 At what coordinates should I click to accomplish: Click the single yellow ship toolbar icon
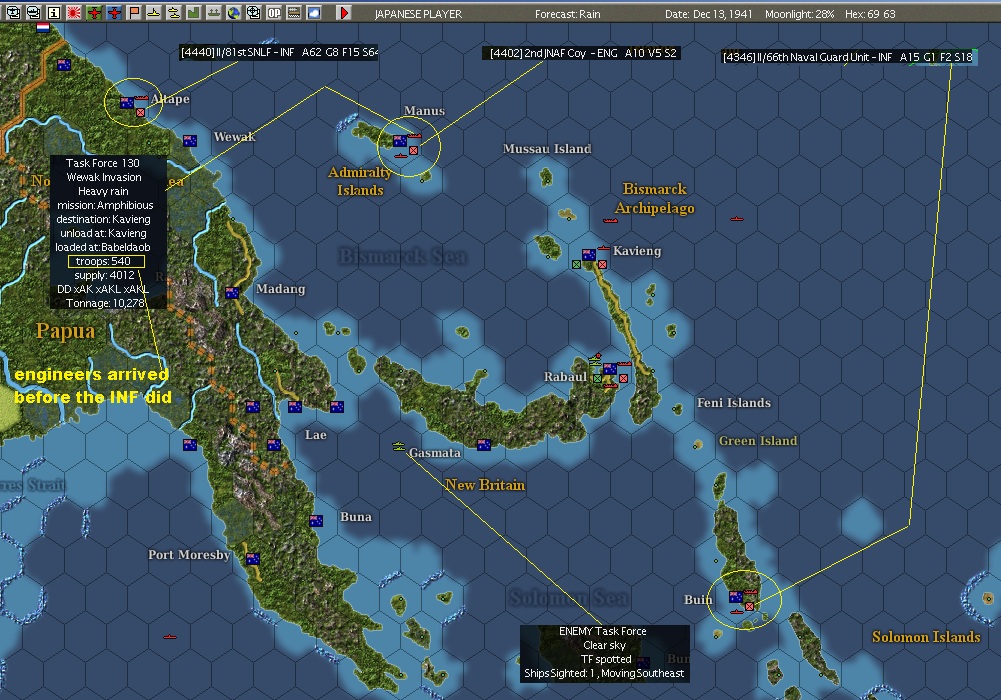tap(154, 12)
